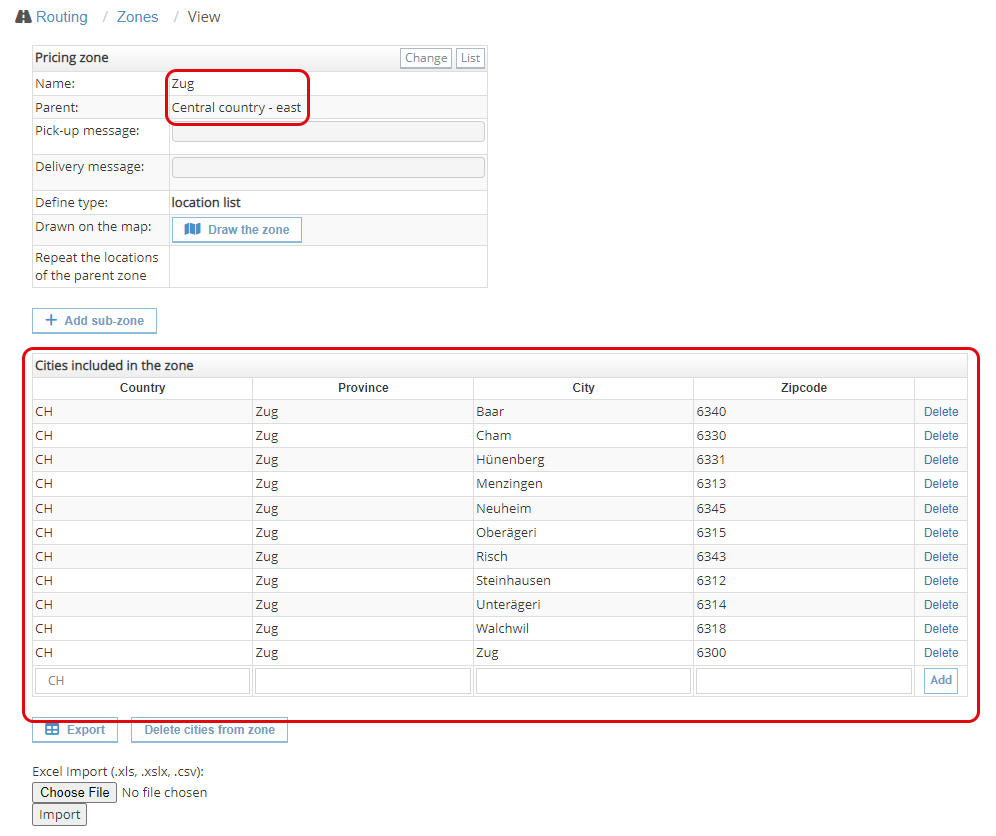Delete the Risch city entry
The height and width of the screenshot is (836, 996).
click(941, 557)
